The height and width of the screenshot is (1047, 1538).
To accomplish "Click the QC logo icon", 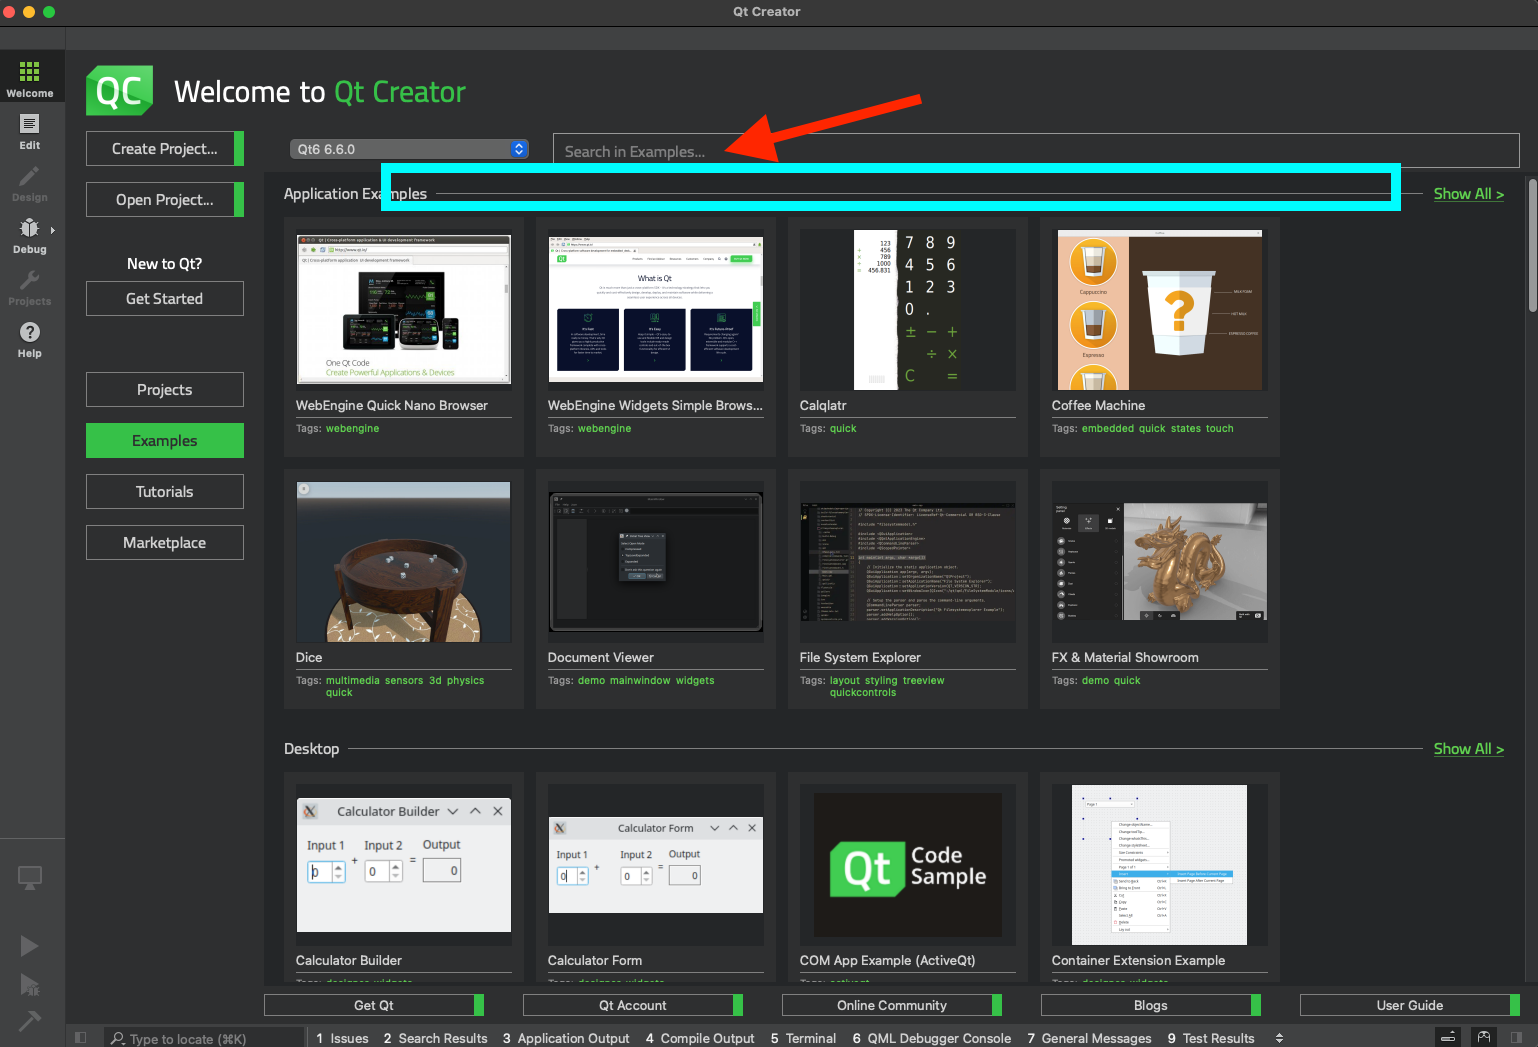I will tap(119, 91).
